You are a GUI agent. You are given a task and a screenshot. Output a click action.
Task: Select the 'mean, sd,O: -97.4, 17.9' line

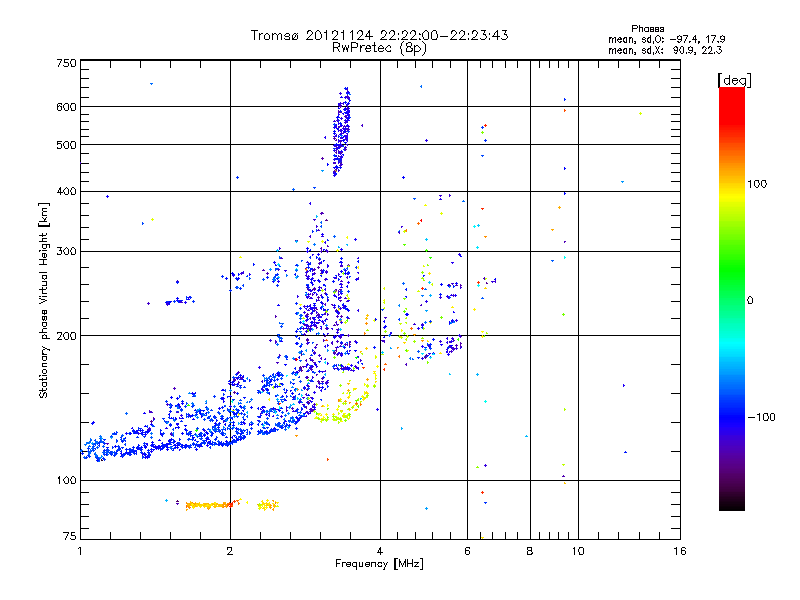pos(667,39)
